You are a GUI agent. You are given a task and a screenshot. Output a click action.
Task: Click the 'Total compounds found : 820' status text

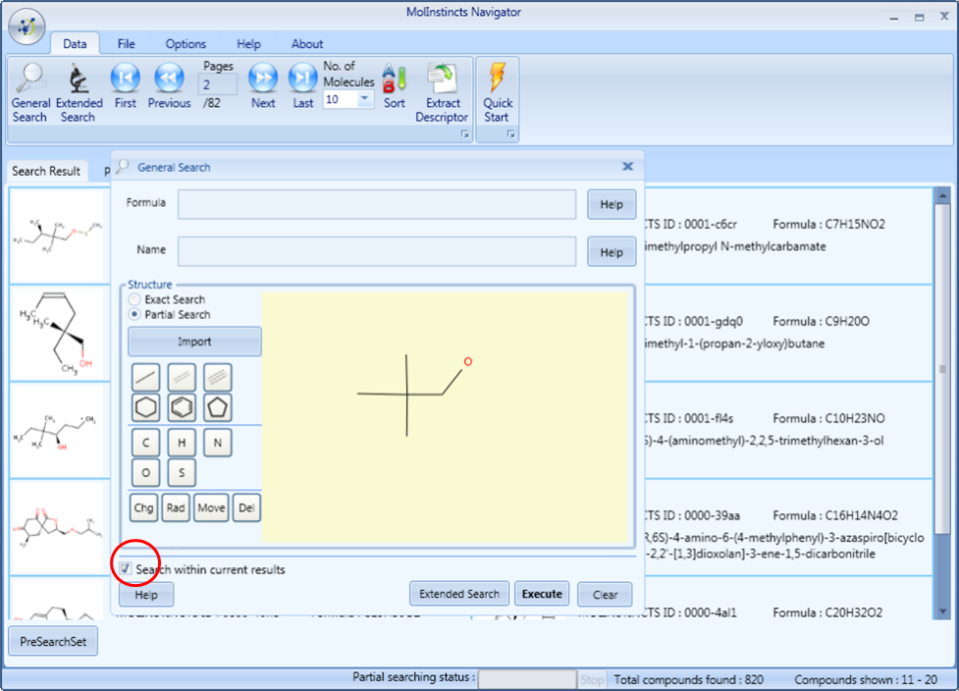(689, 679)
